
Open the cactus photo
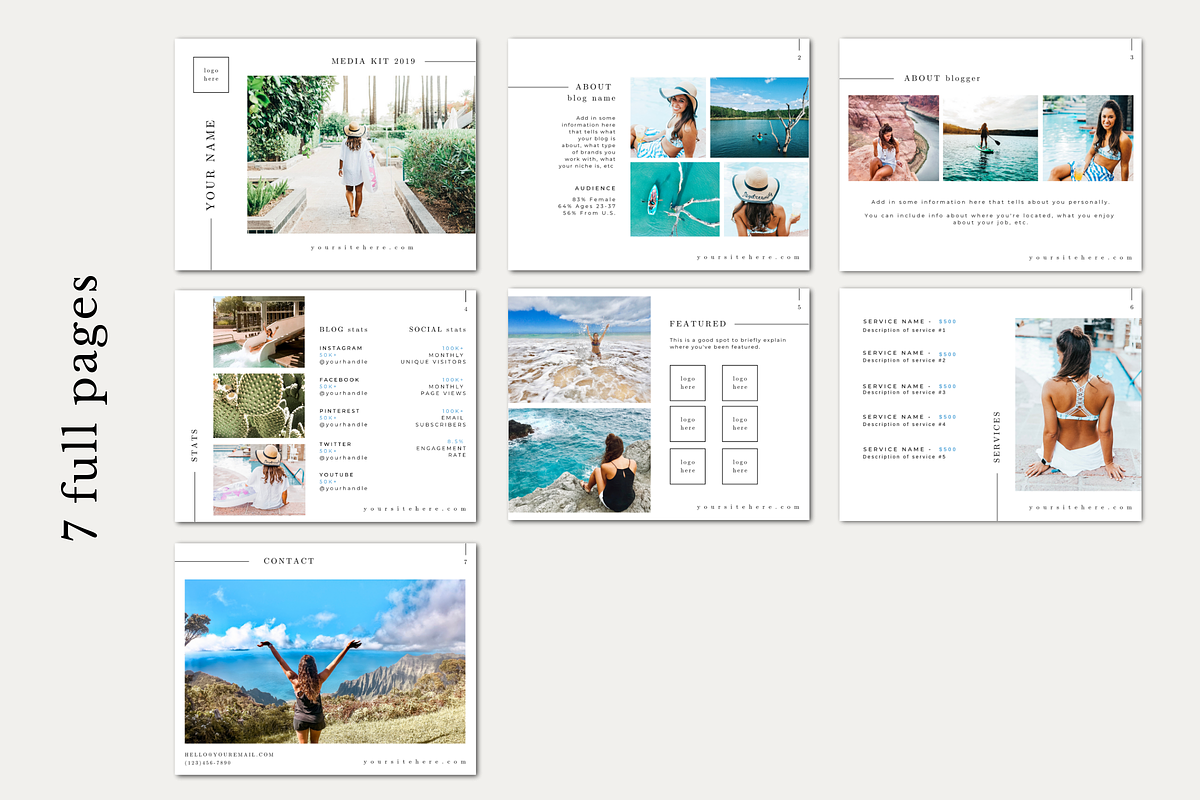coord(259,406)
